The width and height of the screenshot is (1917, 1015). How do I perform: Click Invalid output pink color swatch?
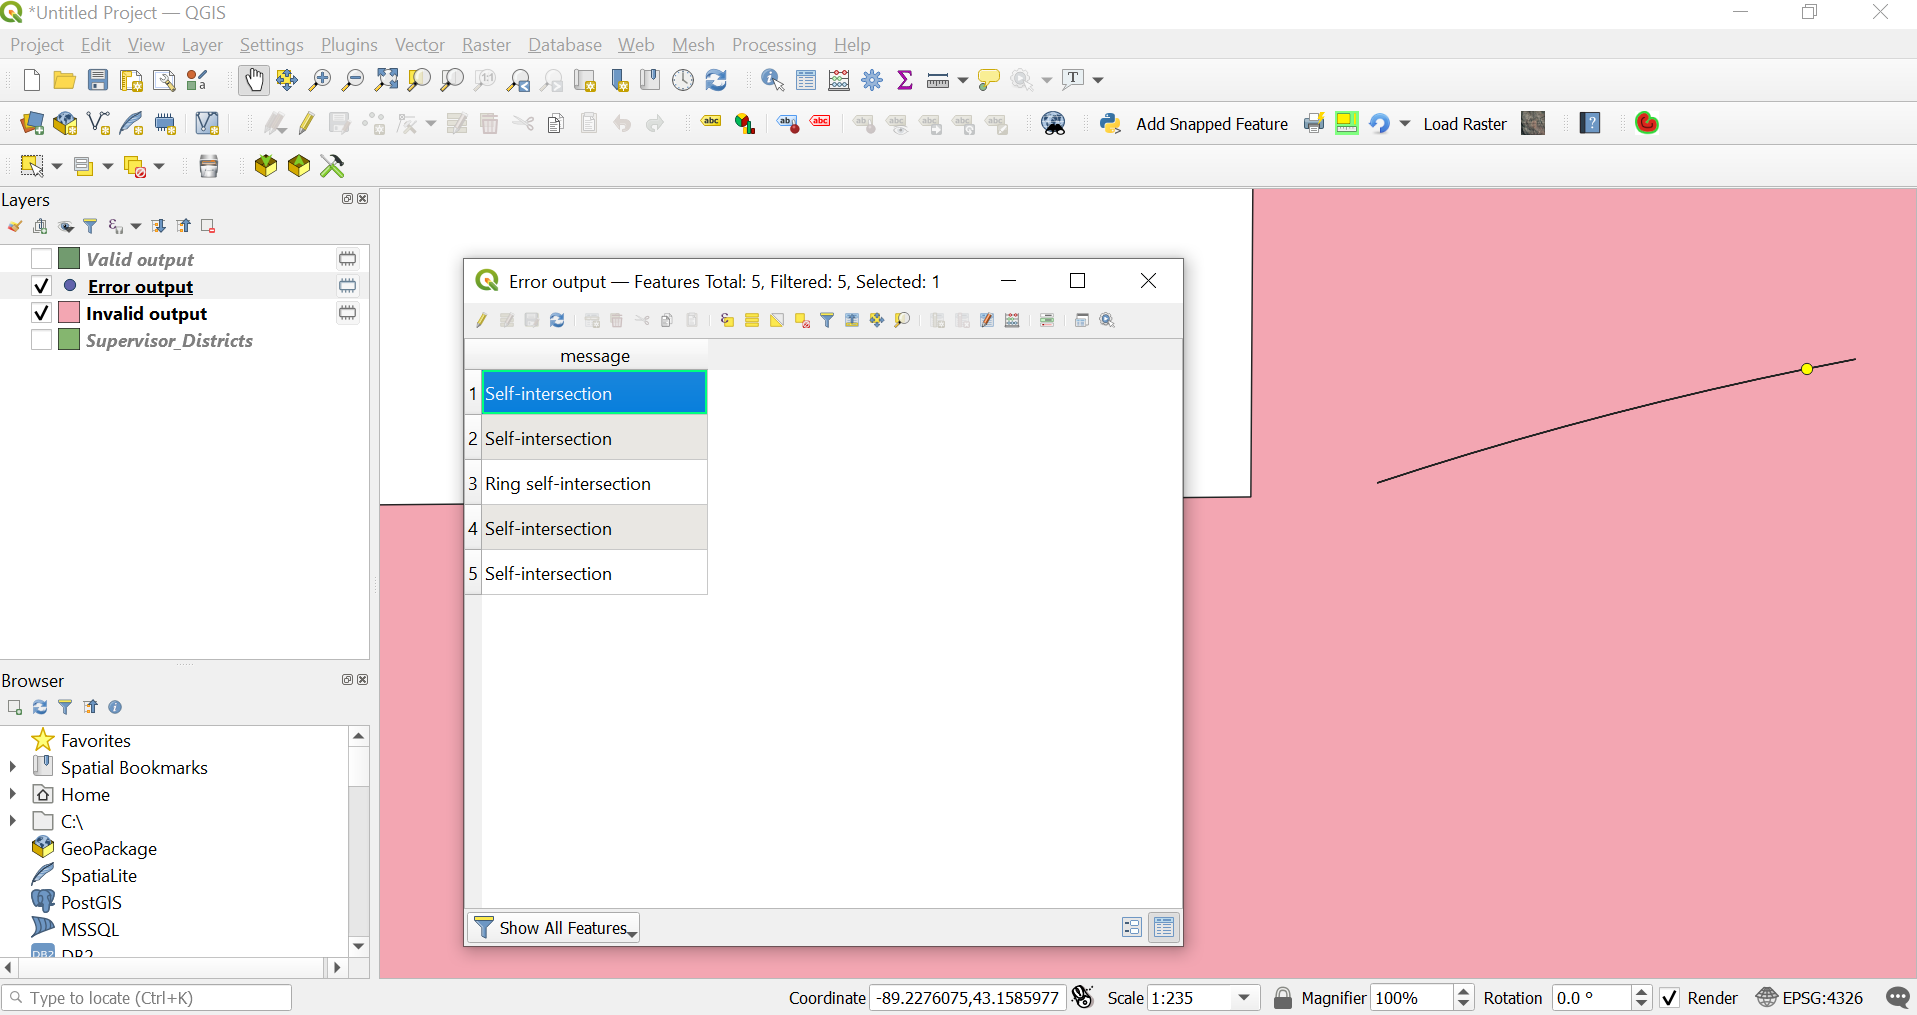(x=69, y=313)
